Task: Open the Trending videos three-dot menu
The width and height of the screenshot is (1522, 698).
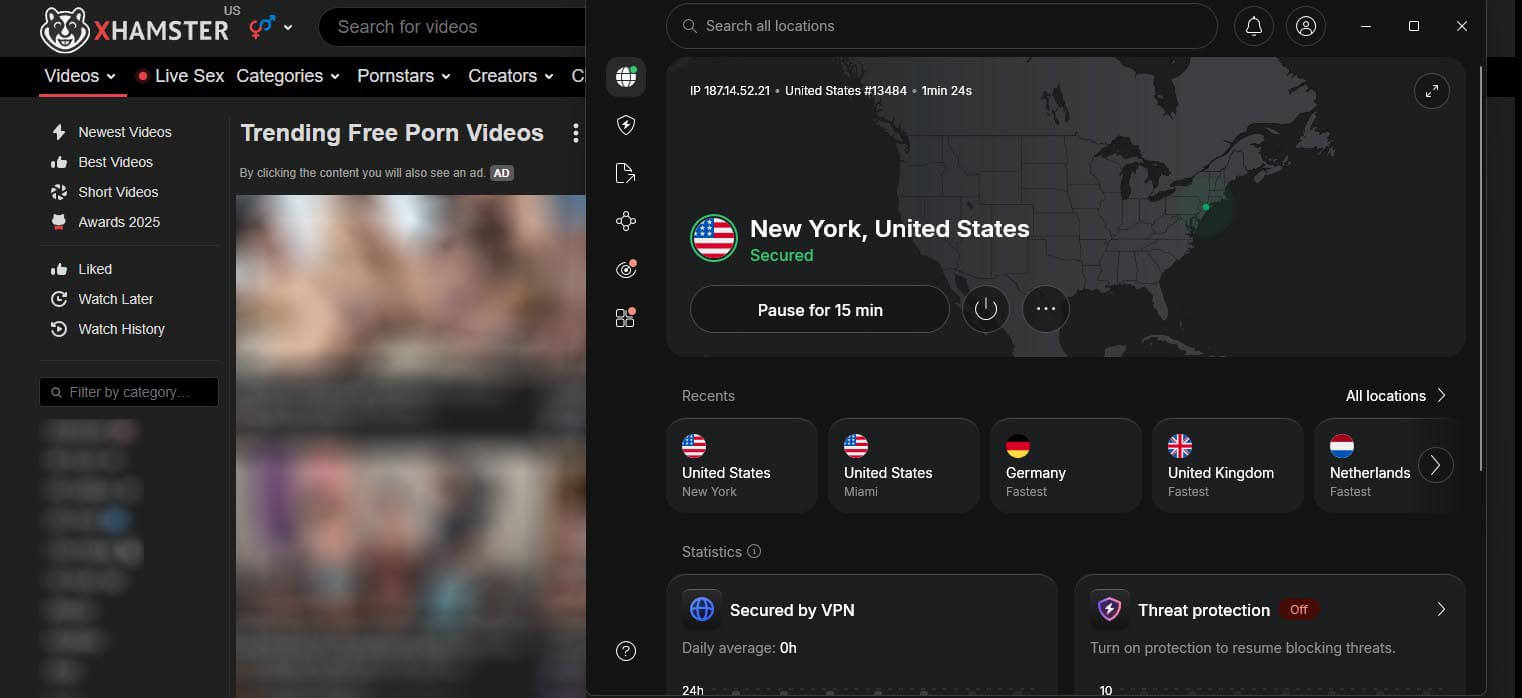Action: click(575, 133)
